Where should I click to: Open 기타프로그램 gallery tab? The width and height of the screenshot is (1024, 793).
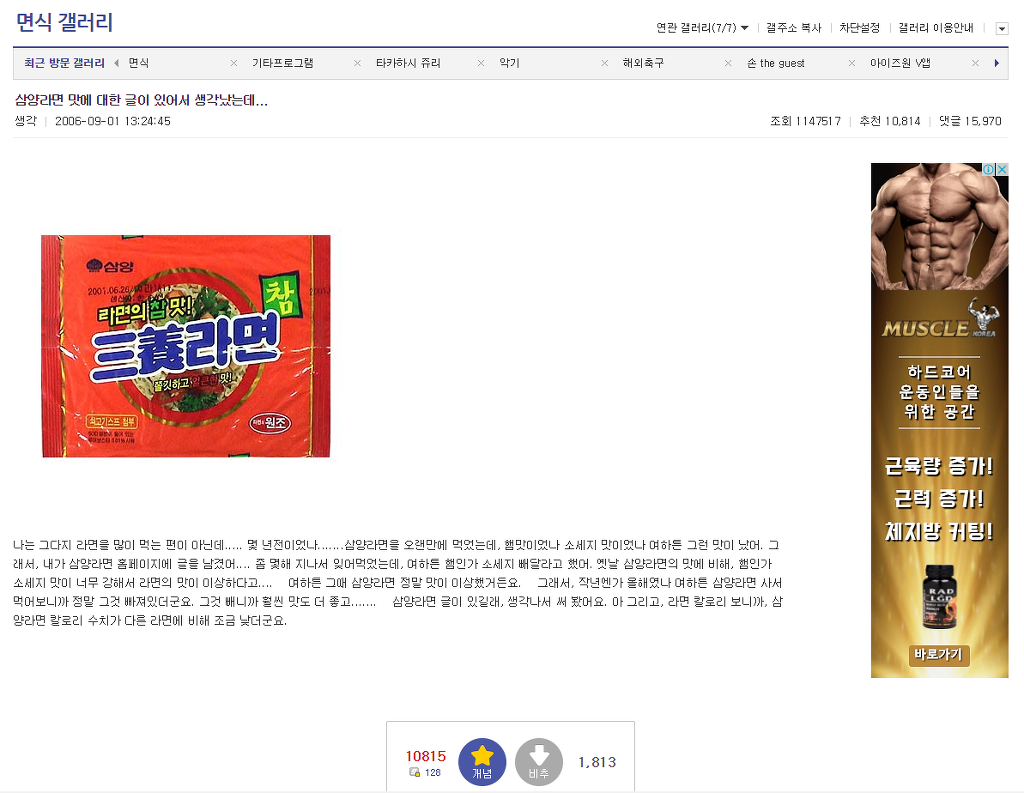pyautogui.click(x=283, y=63)
